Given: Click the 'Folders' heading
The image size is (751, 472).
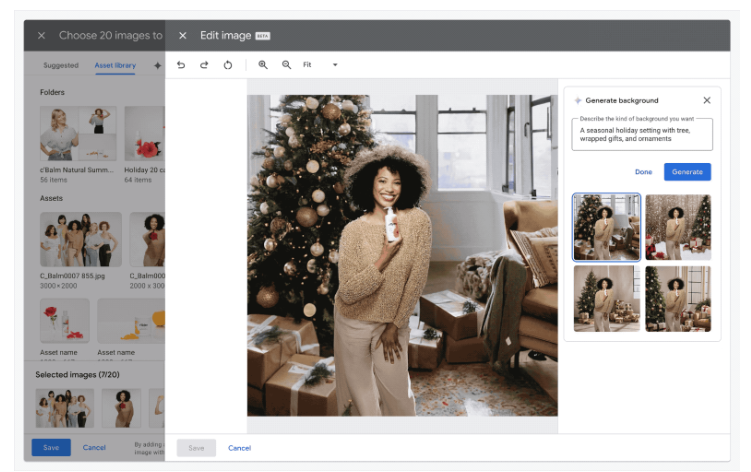Looking at the screenshot, I should pos(52,92).
